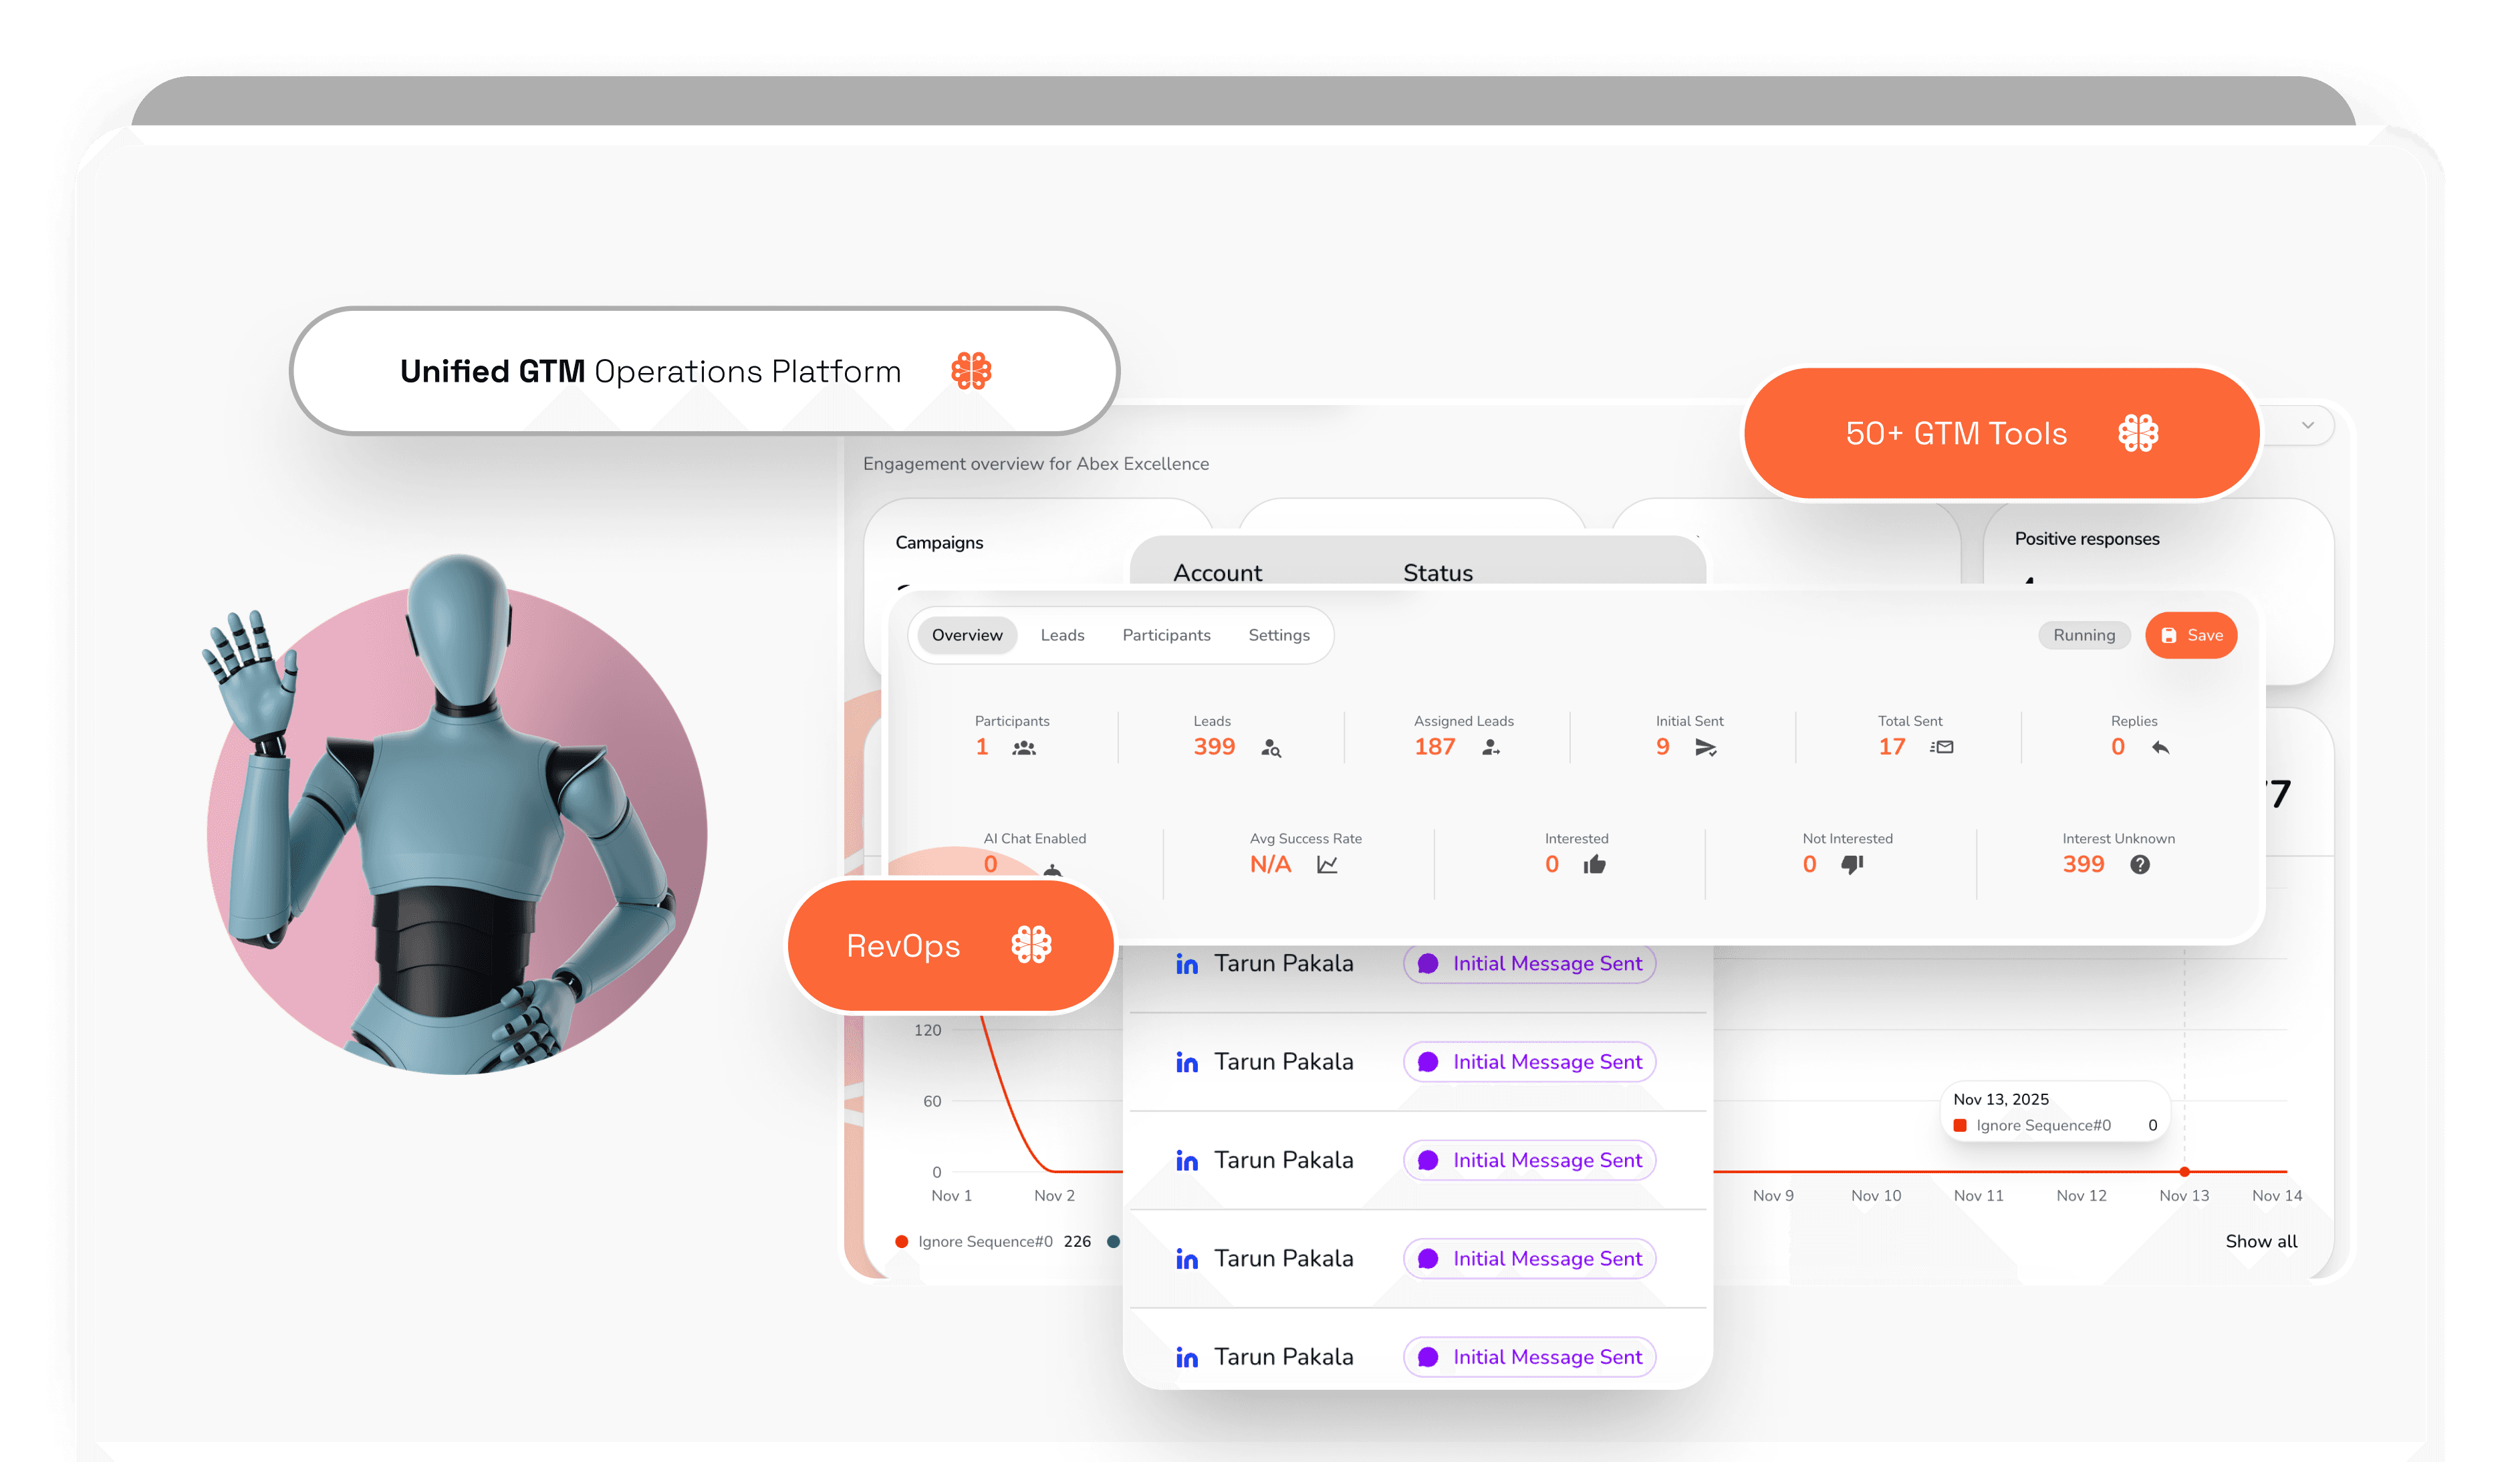
Task: Click the Show all link
Action: pyautogui.click(x=2261, y=1241)
